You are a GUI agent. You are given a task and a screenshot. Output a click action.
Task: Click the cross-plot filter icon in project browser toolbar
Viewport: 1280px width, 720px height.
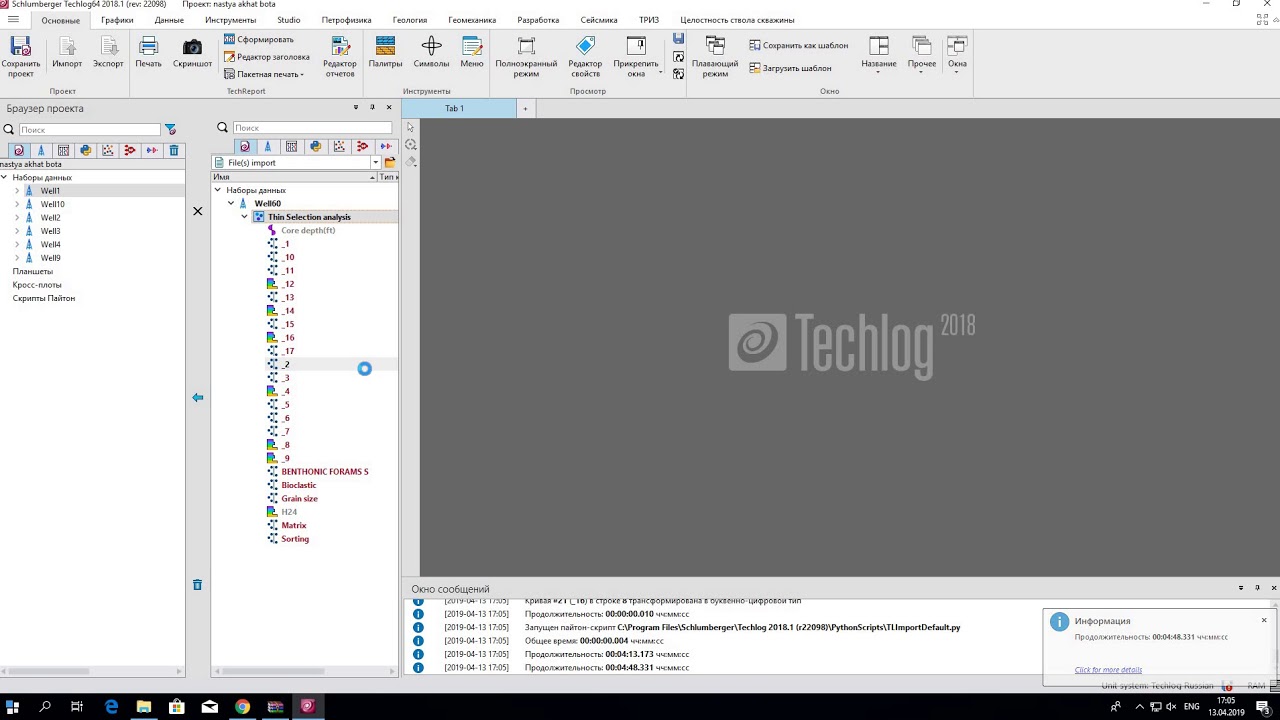(107, 150)
